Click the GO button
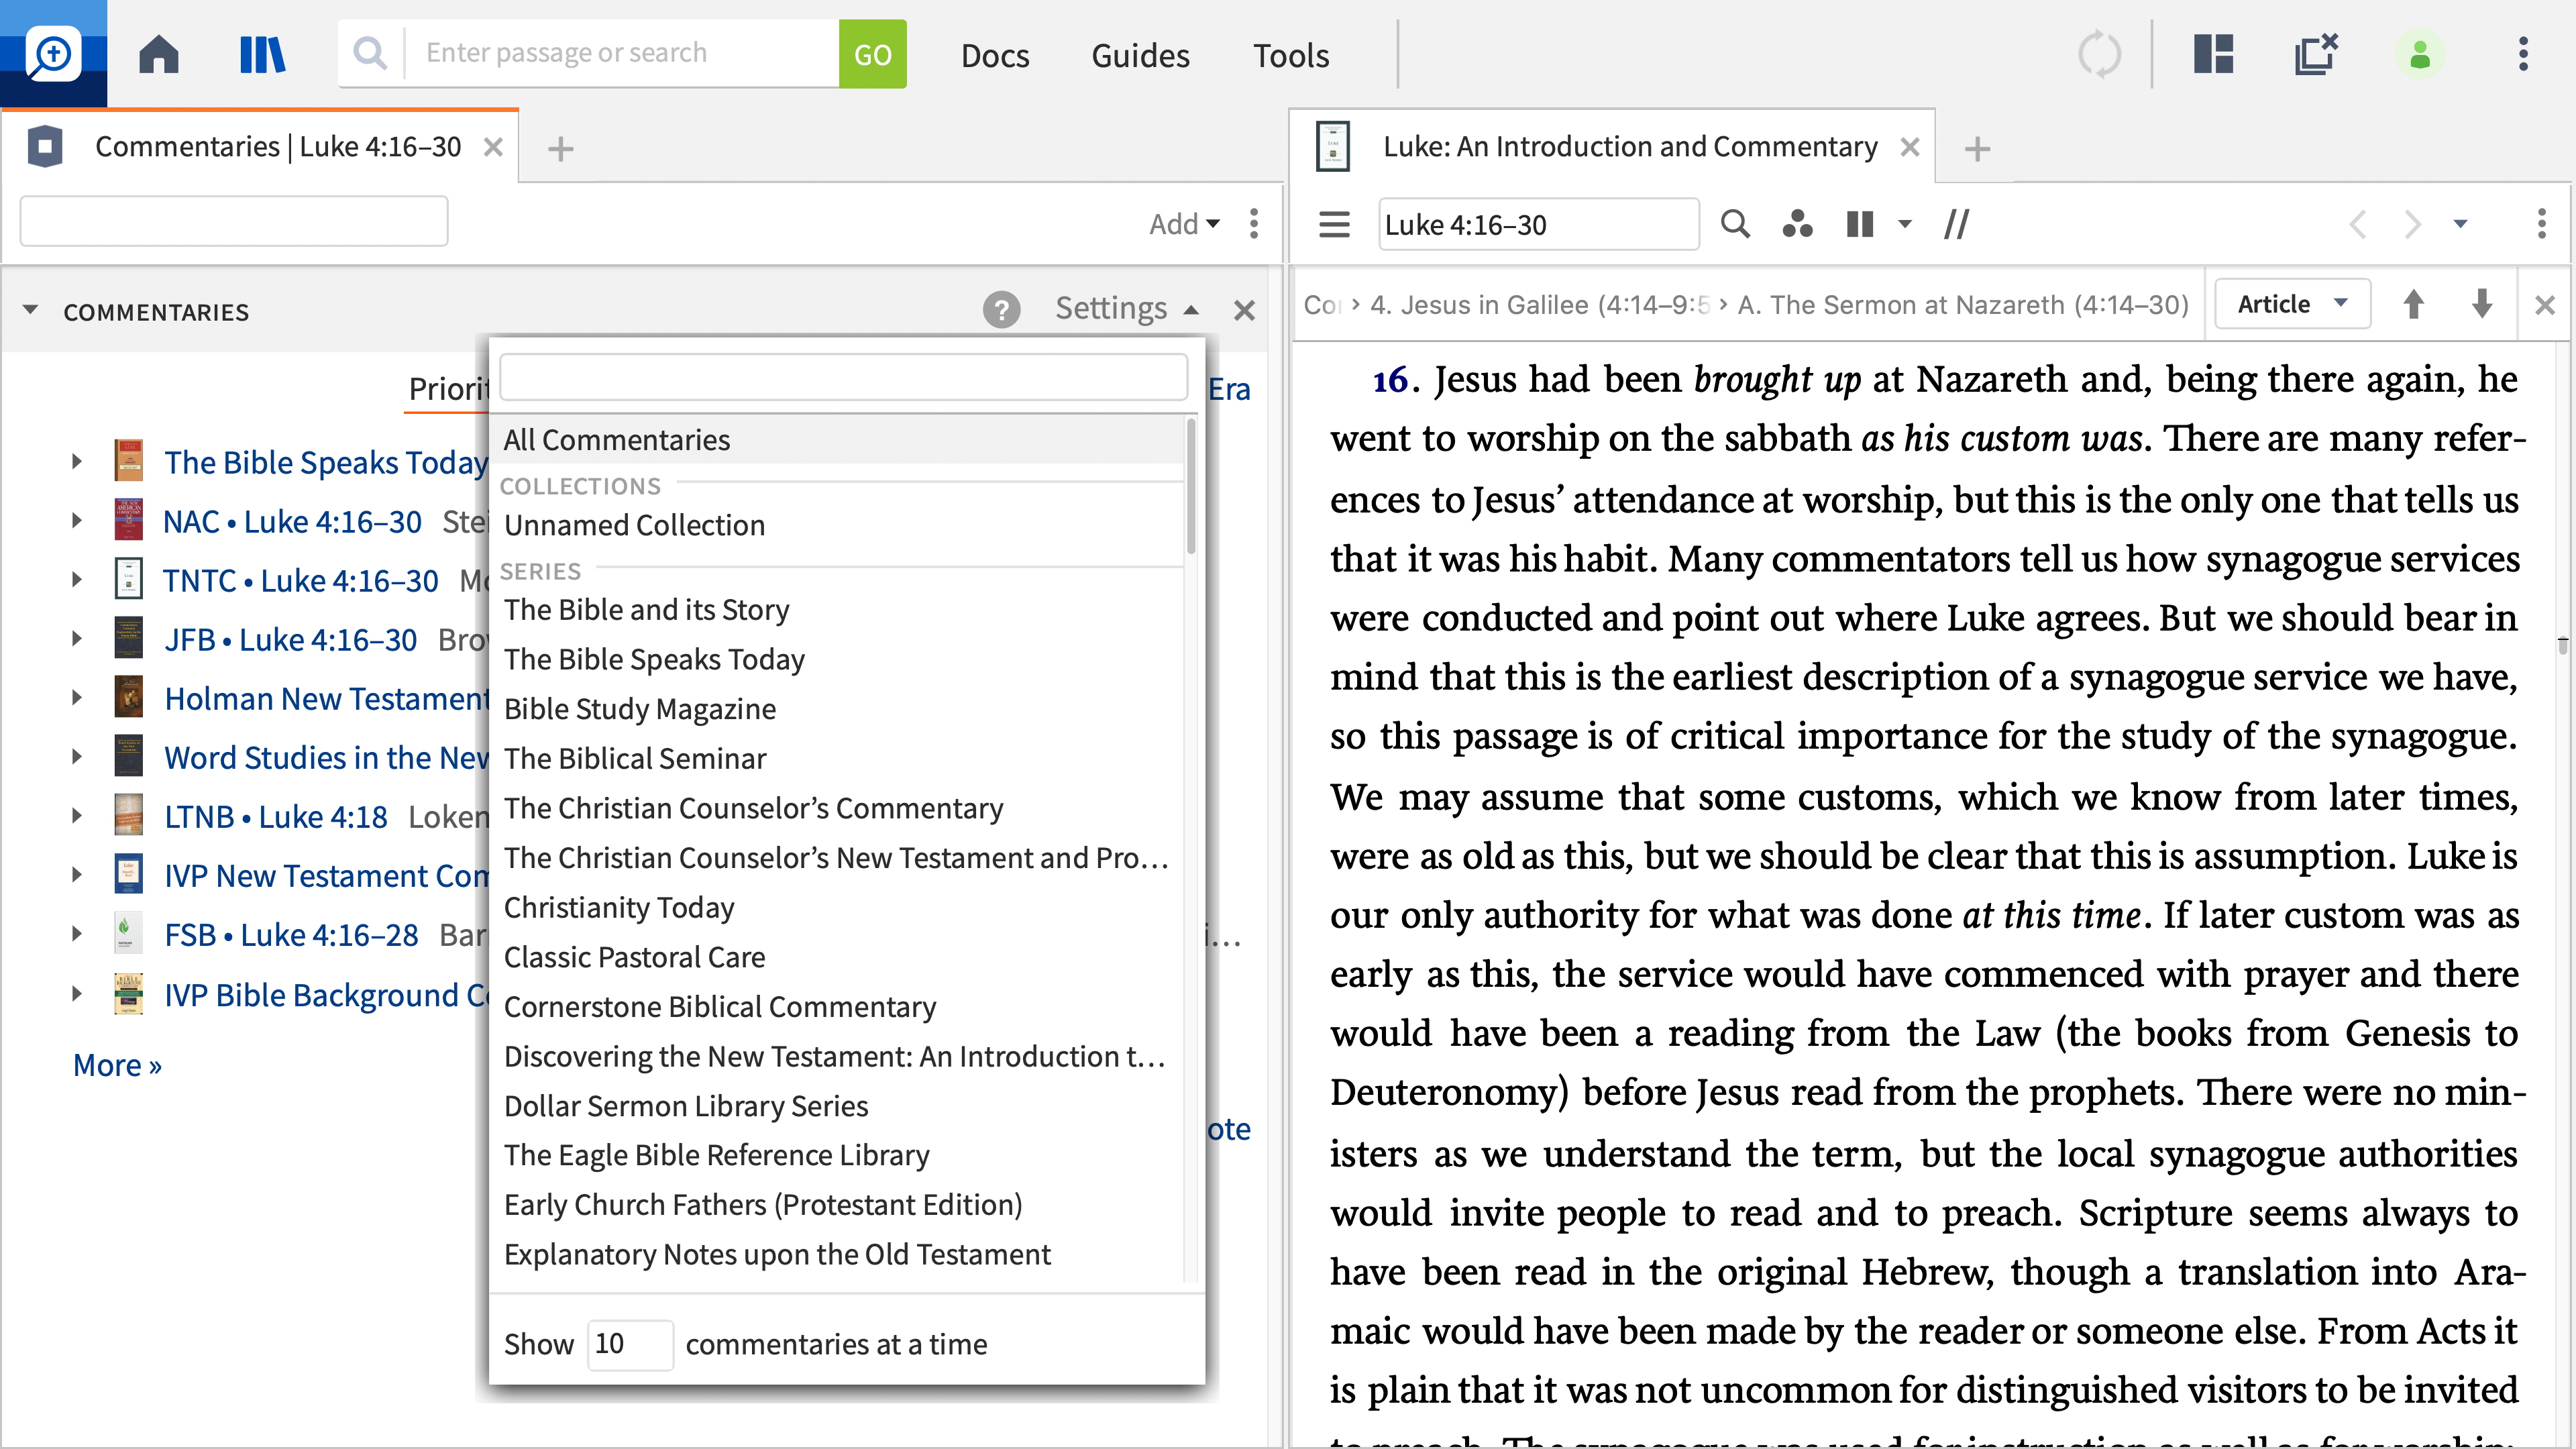 872,54
